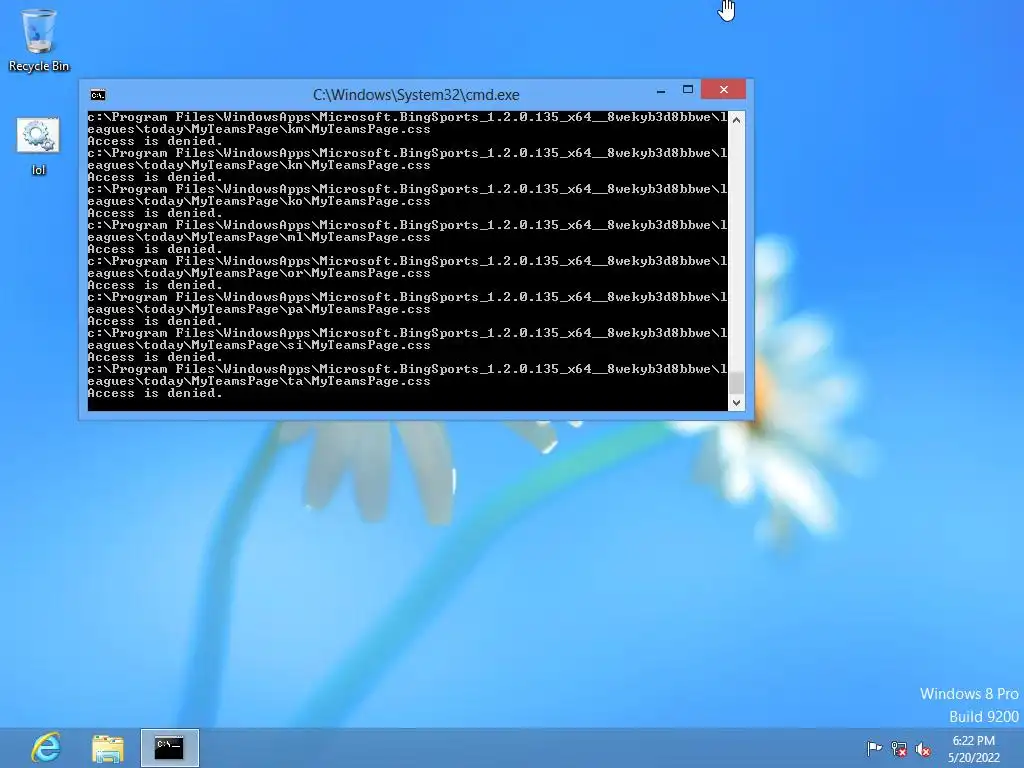Select the lol file icon on desktop
The width and height of the screenshot is (1024, 768).
38,147
